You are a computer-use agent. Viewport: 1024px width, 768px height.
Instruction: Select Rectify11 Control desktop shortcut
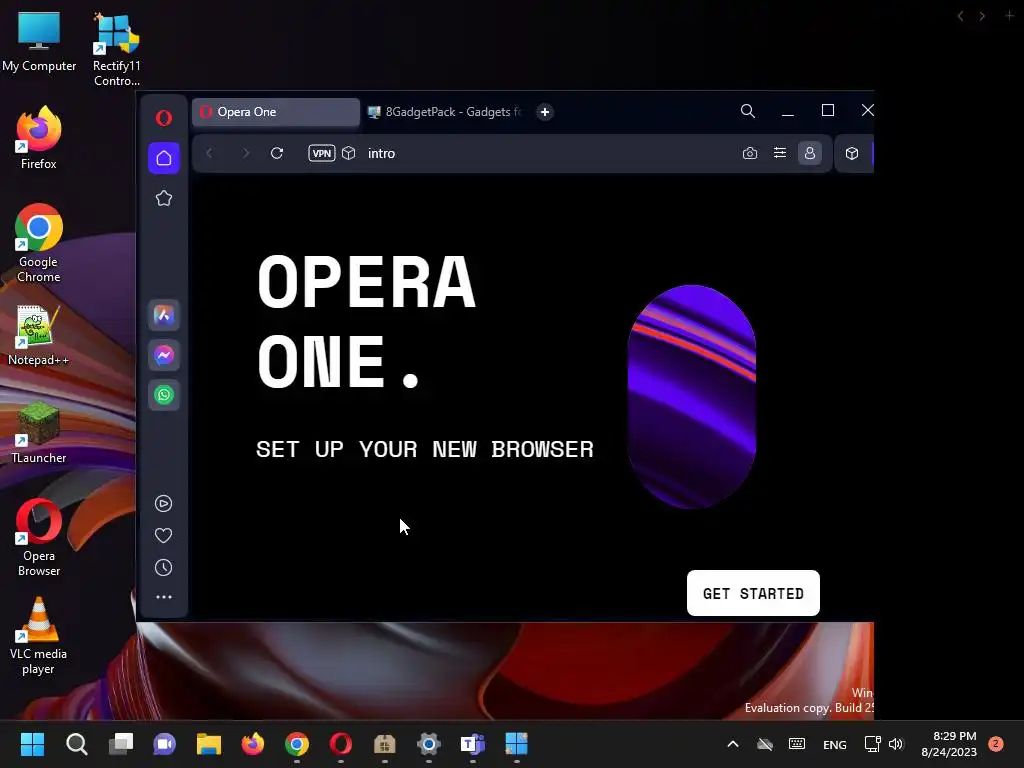(x=116, y=50)
